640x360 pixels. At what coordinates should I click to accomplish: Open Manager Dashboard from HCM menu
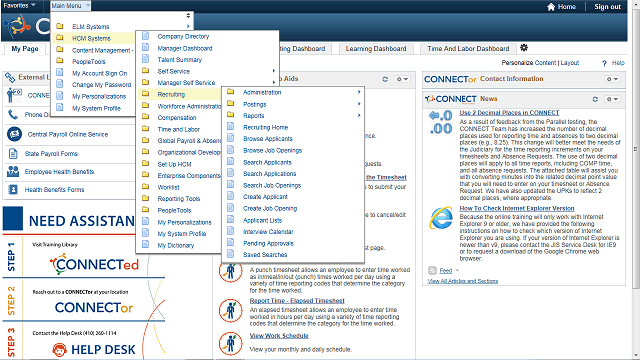[x=185, y=48]
